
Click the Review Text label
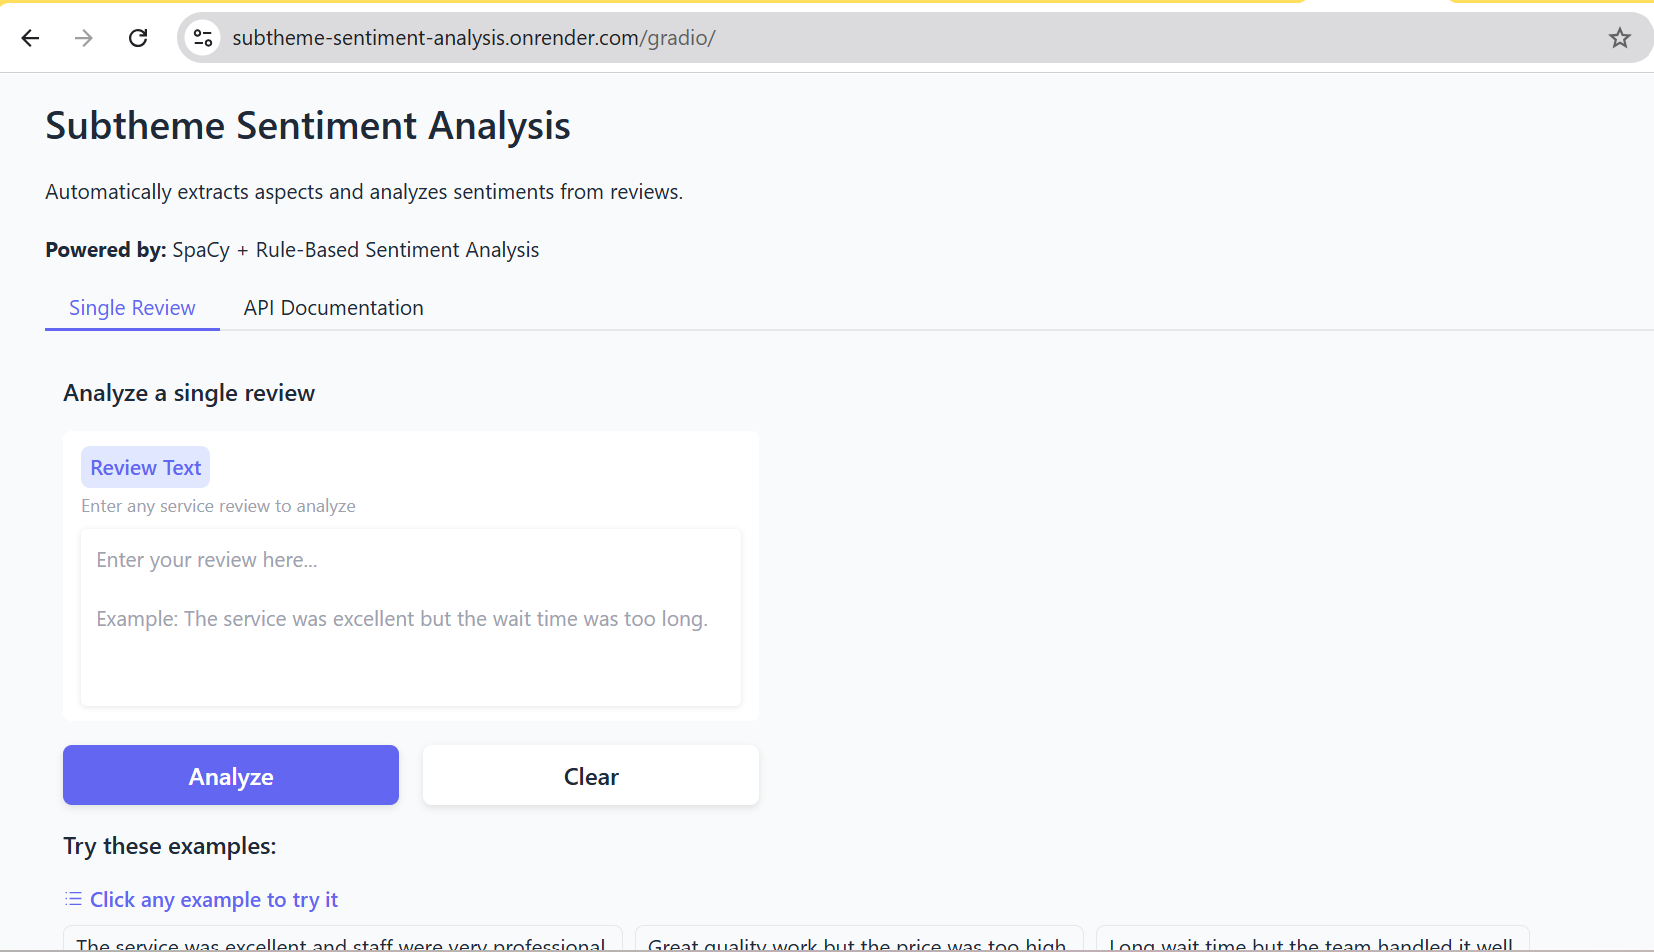click(x=146, y=468)
